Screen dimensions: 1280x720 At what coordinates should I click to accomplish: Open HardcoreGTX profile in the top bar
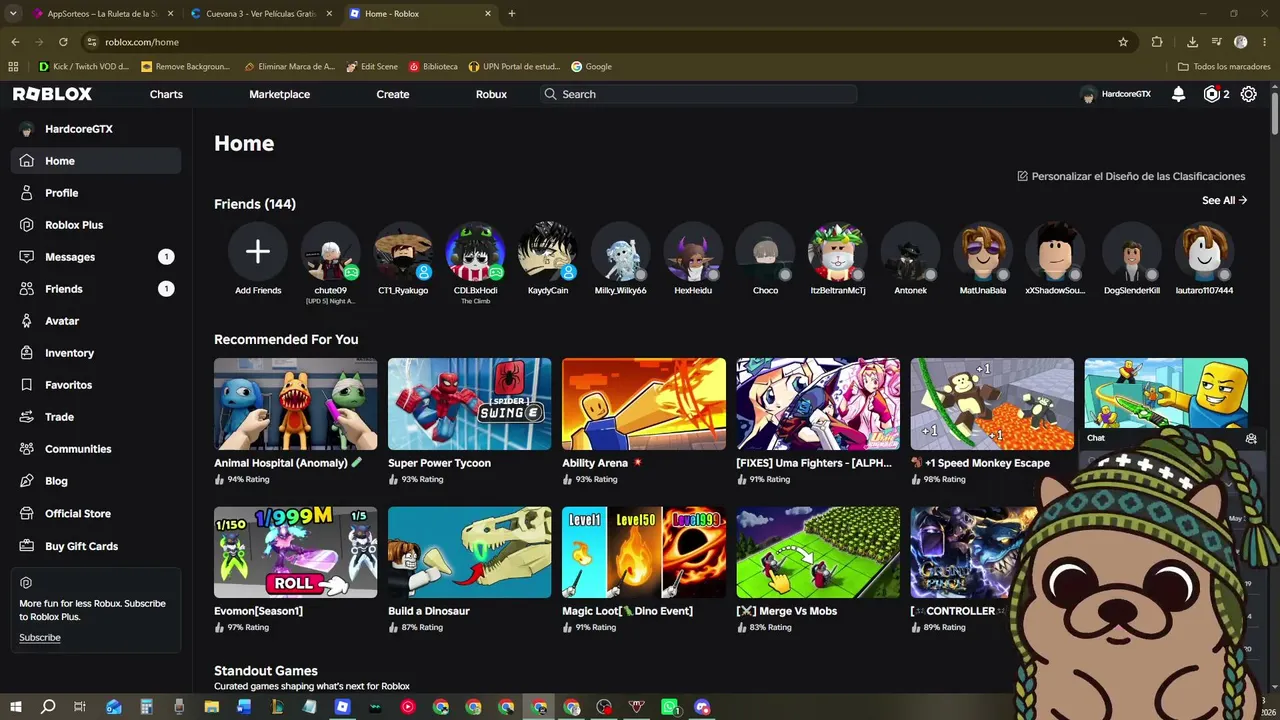pyautogui.click(x=1116, y=94)
